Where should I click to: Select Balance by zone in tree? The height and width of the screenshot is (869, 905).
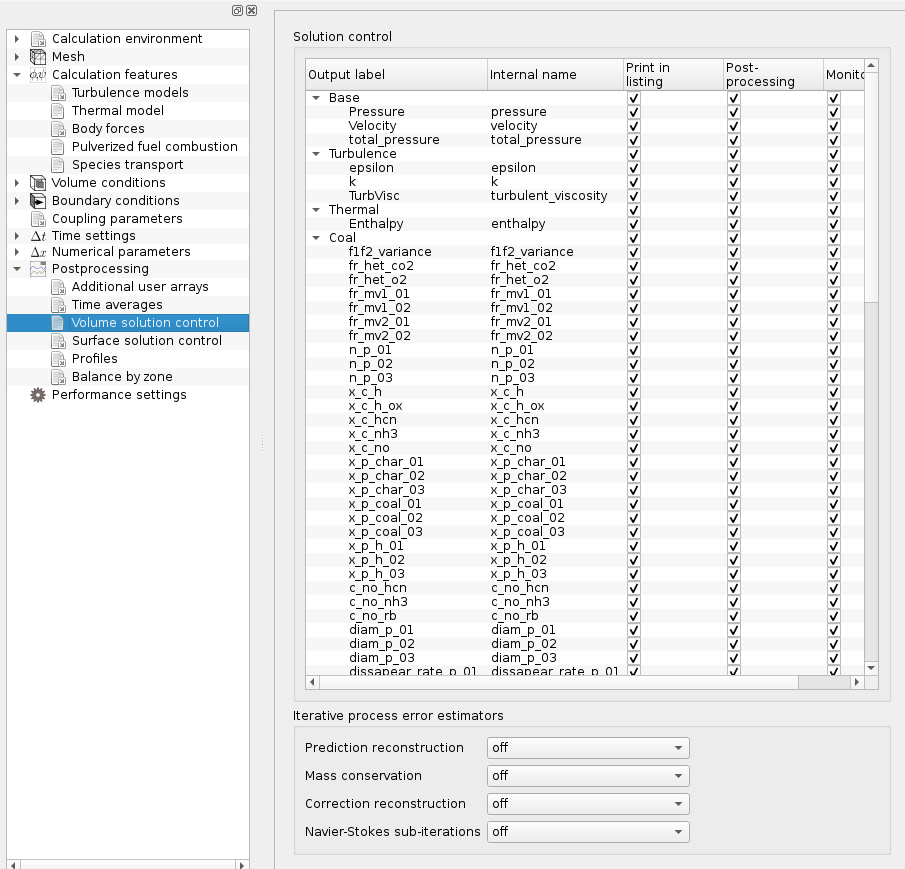(122, 376)
